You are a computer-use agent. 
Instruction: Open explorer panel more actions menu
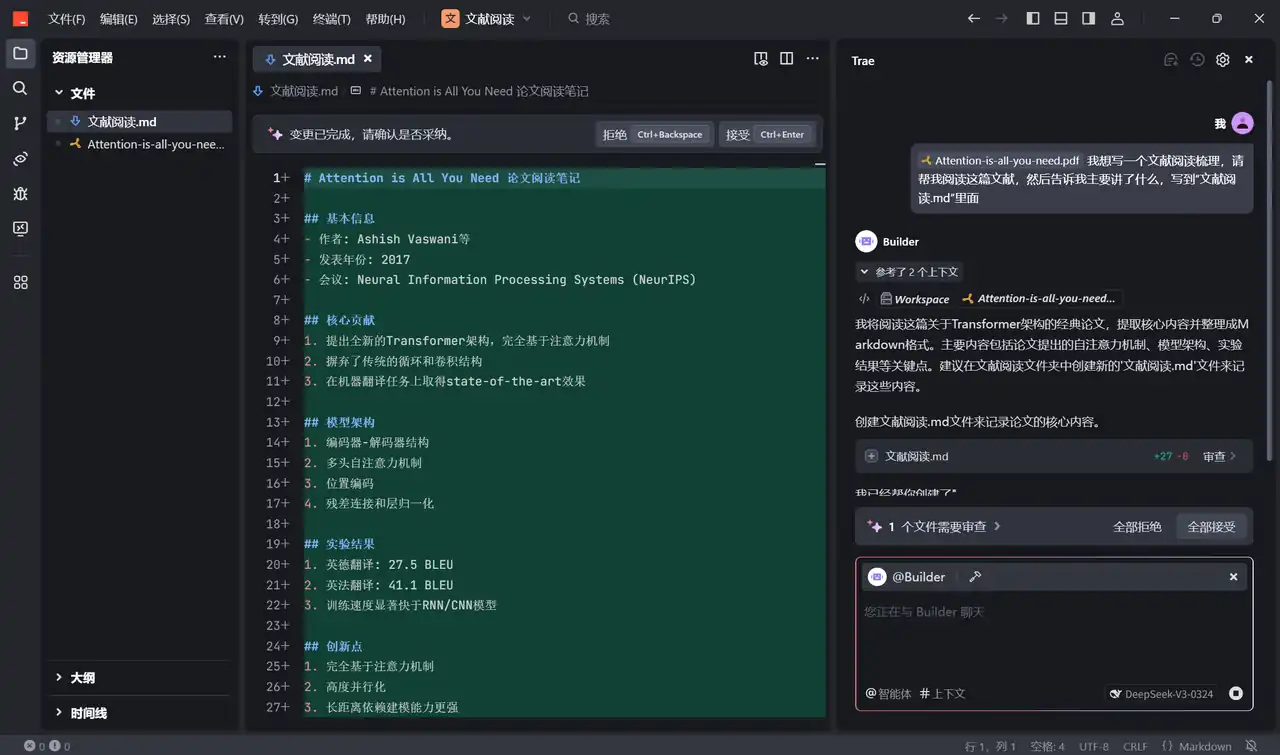coord(220,57)
